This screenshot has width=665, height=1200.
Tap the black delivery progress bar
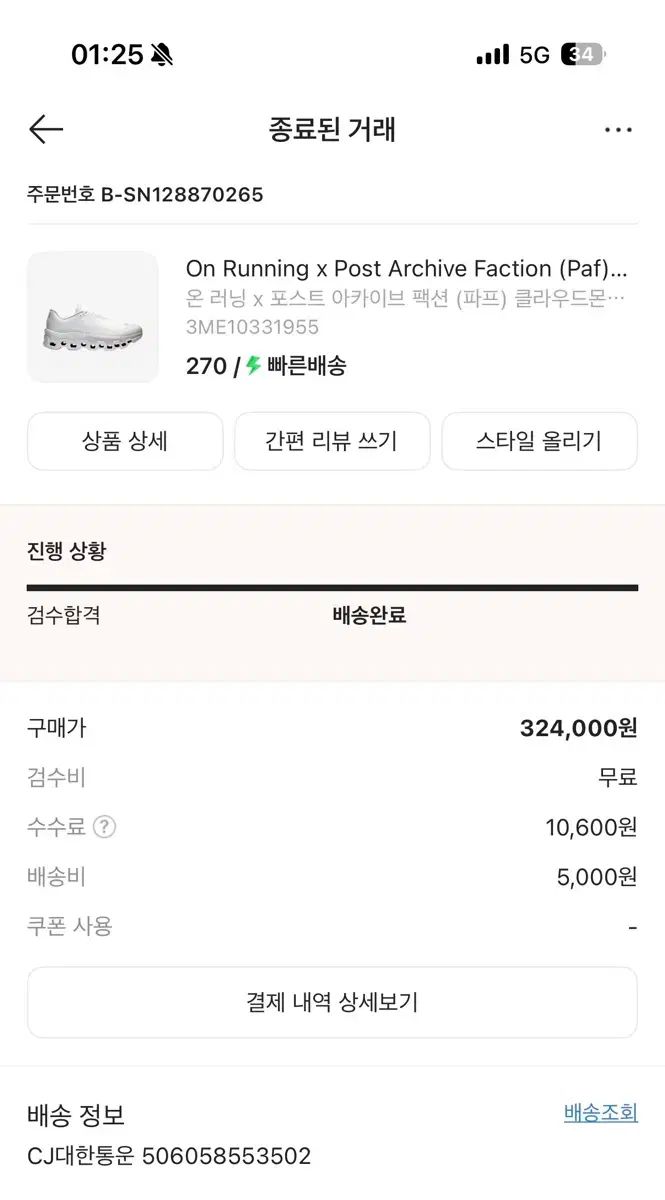tap(332, 588)
